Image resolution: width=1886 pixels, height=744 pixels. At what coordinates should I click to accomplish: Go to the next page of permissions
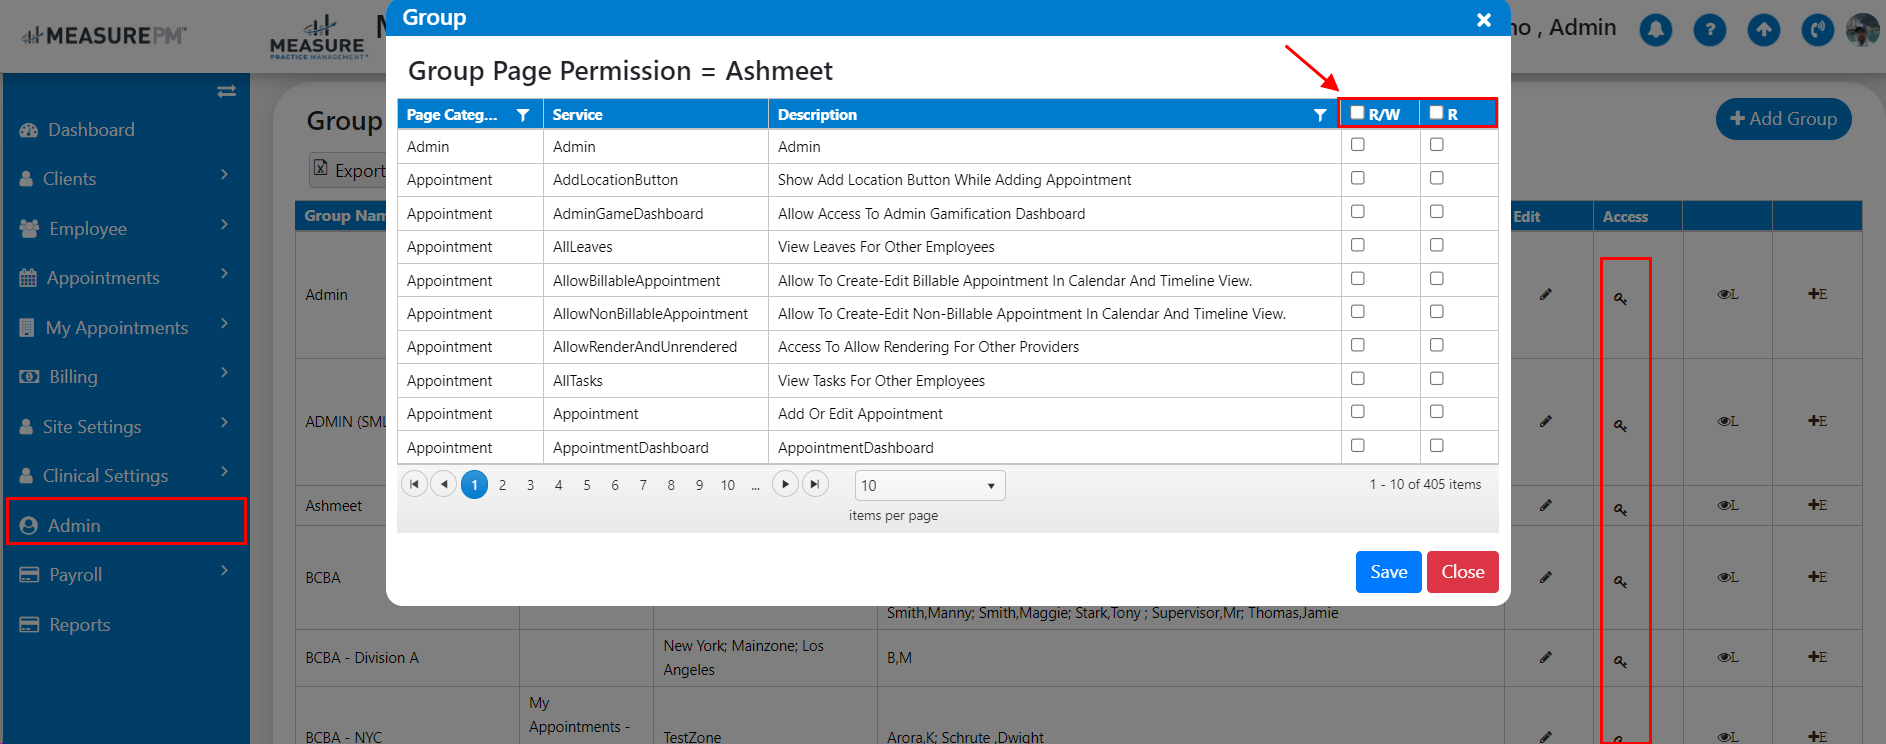click(x=786, y=484)
